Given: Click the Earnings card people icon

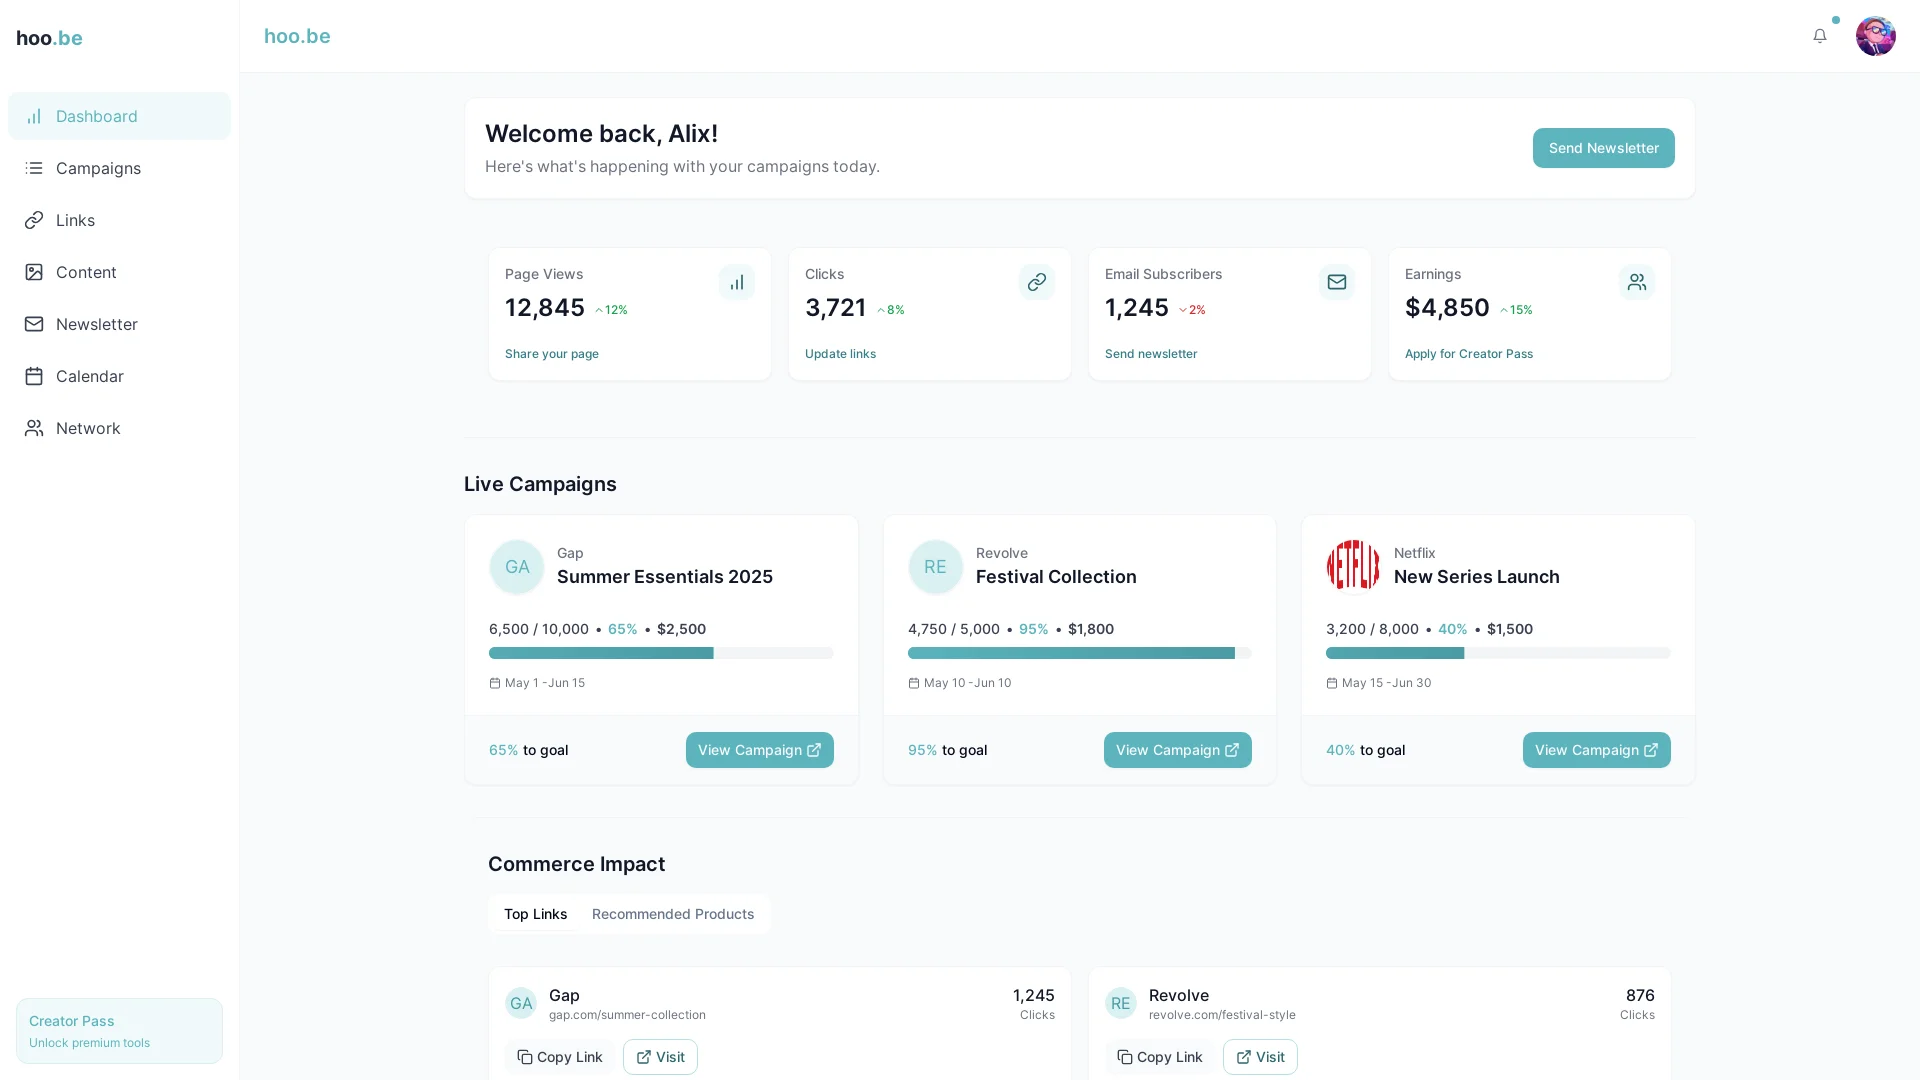Looking at the screenshot, I should (1636, 282).
